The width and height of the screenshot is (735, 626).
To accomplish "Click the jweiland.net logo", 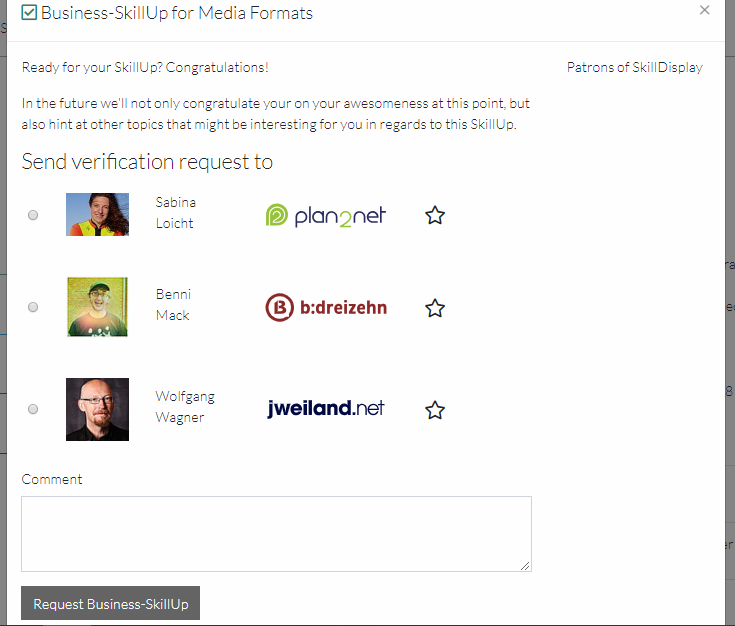I will pos(325,408).
